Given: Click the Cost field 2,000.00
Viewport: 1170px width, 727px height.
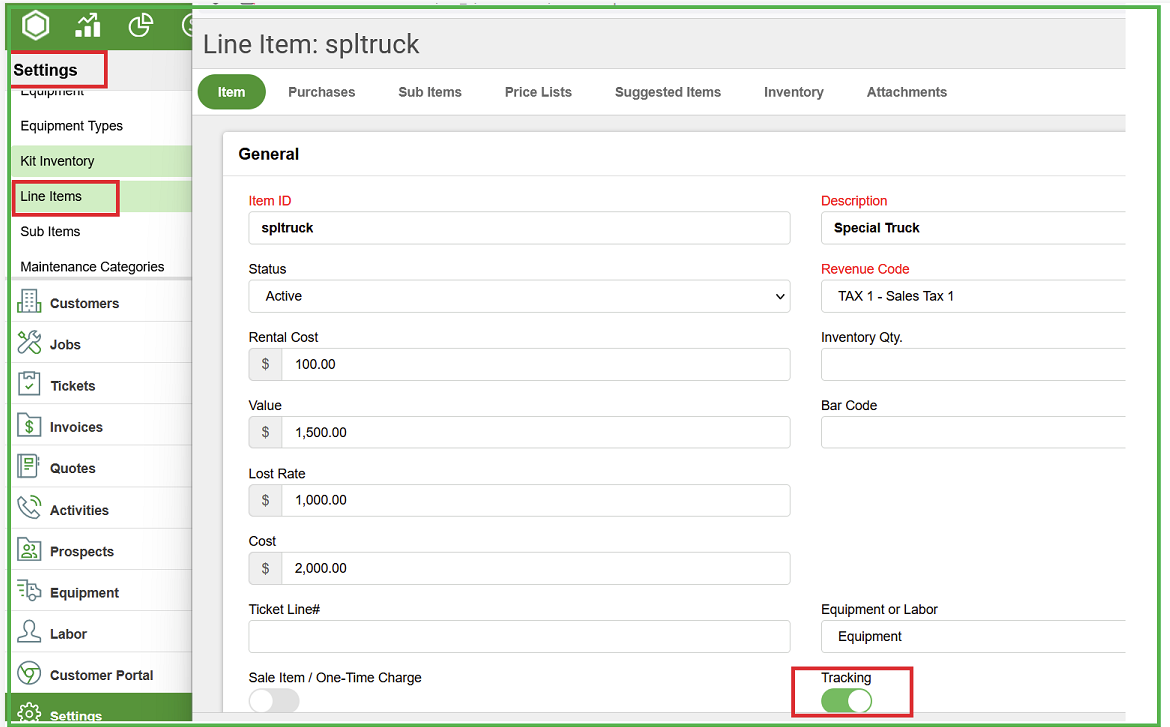Looking at the screenshot, I should pyautogui.click(x=536, y=568).
